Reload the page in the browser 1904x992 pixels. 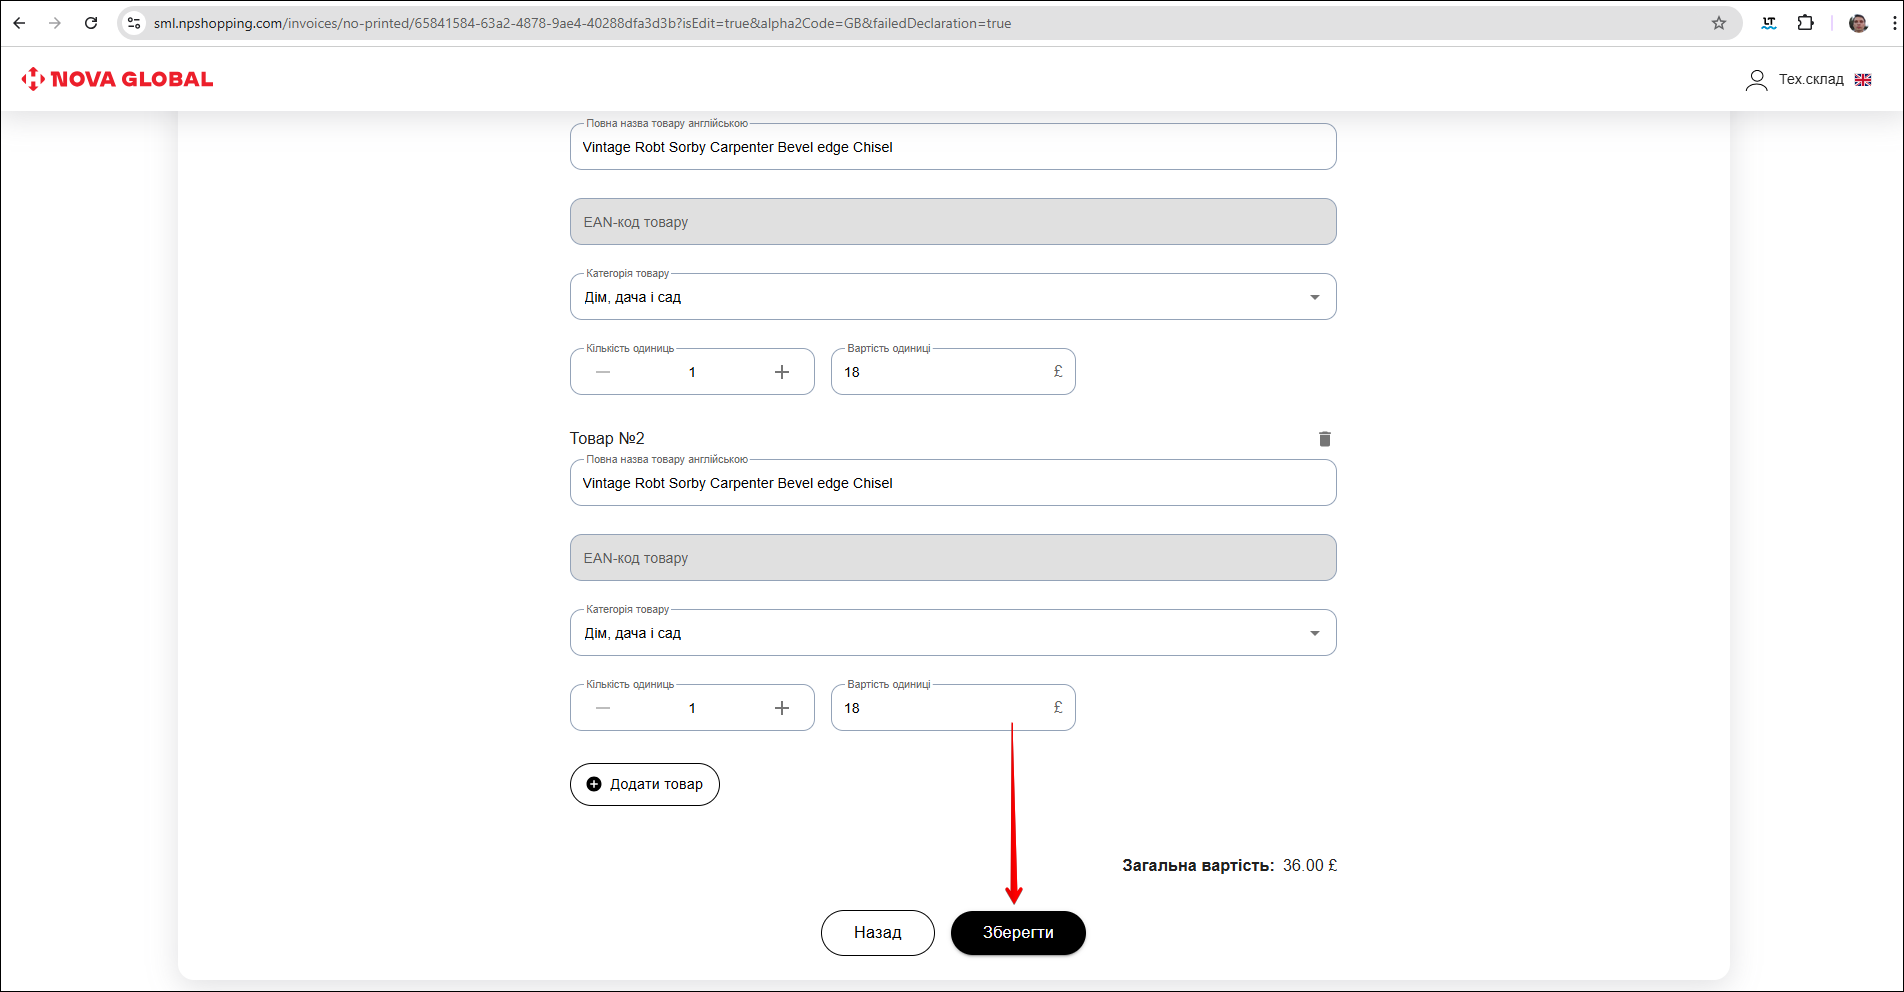tap(91, 23)
